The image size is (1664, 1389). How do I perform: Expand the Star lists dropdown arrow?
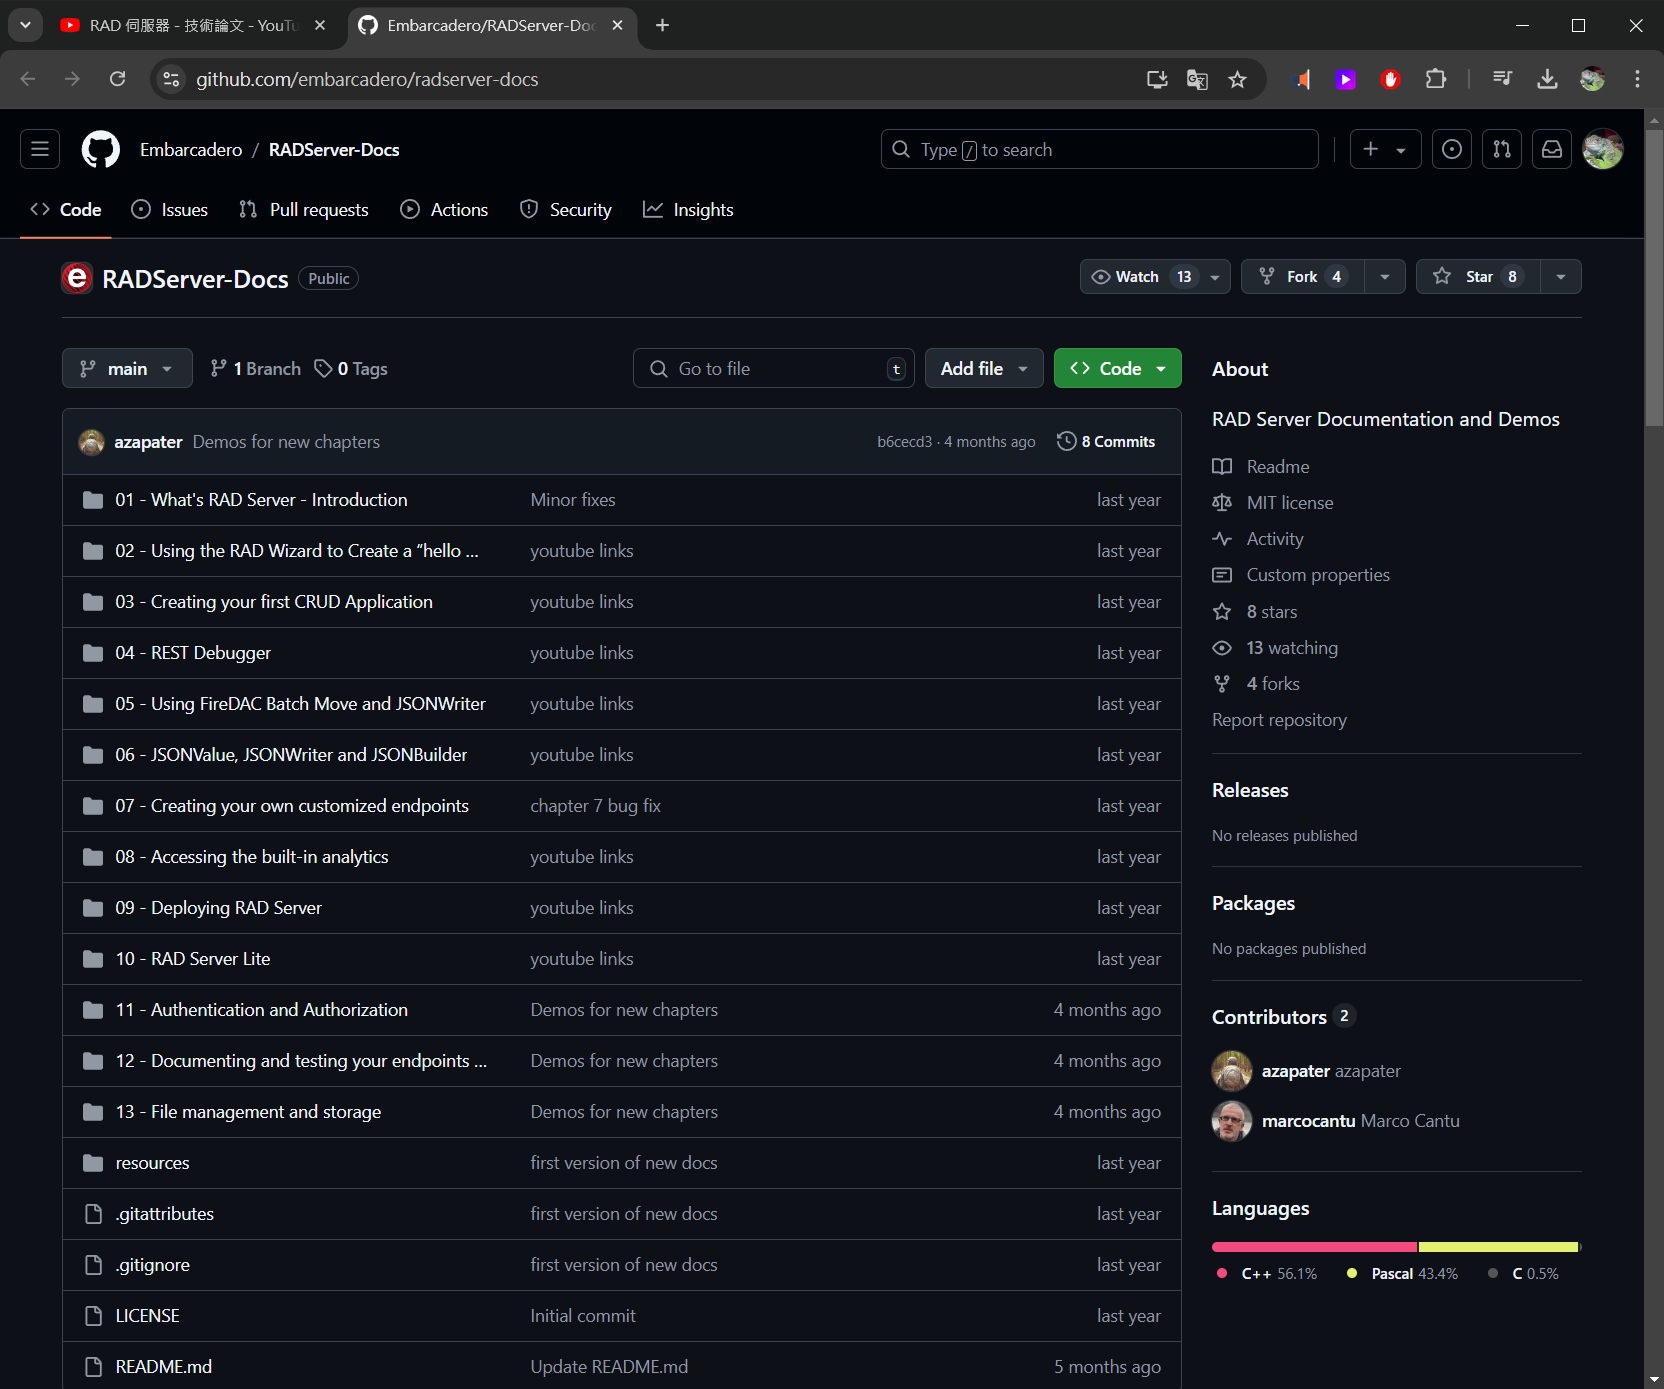pyautogui.click(x=1561, y=277)
